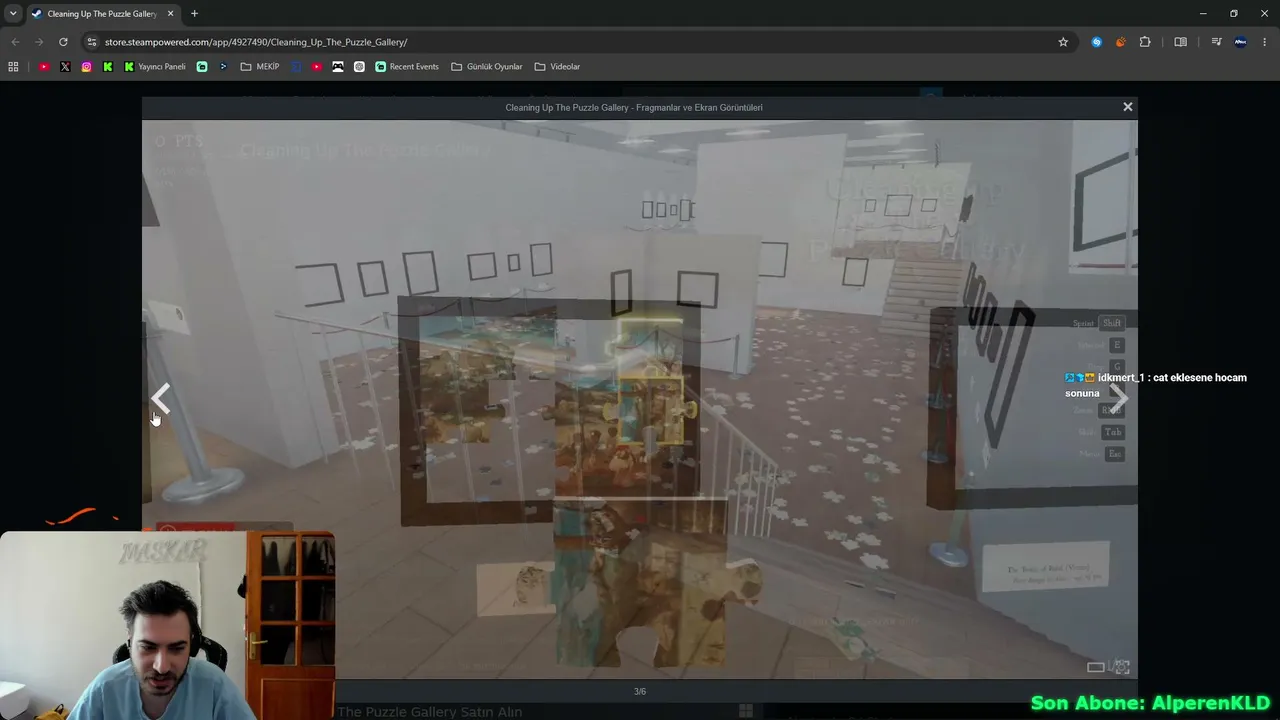
Task: Open the tab search dropdown arrow
Action: coord(13,14)
